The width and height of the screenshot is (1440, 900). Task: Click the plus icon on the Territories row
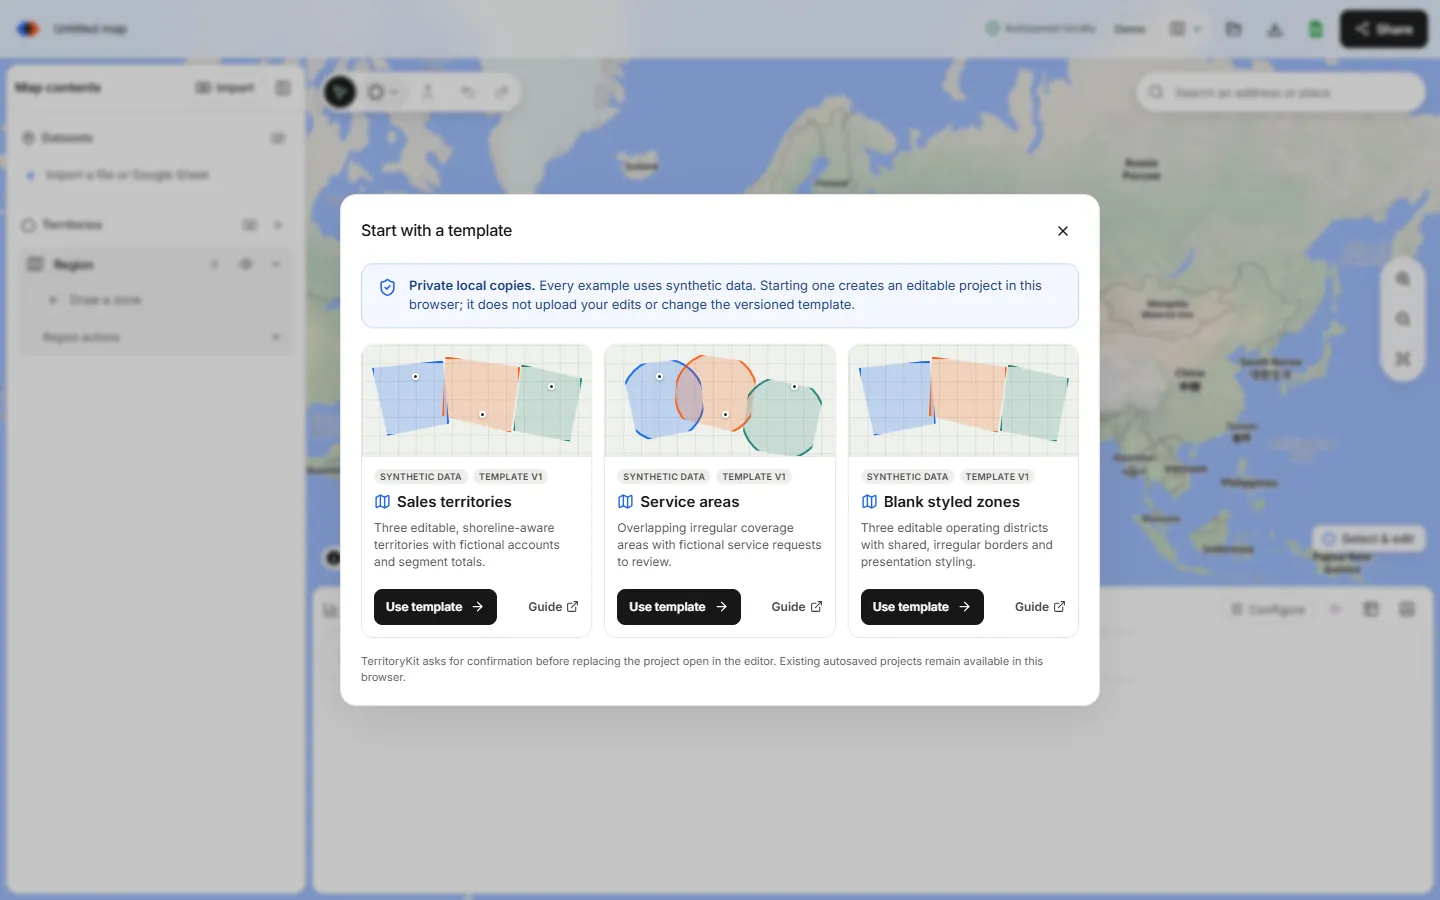278,225
